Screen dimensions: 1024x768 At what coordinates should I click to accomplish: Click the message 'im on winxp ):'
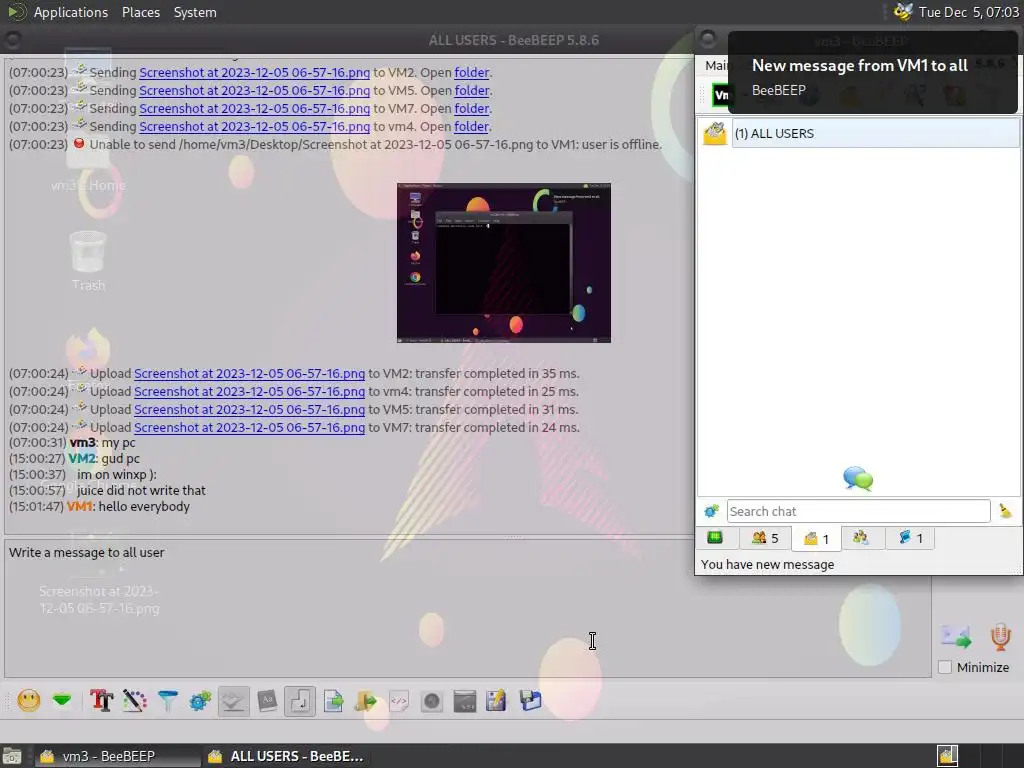pyautogui.click(x=117, y=475)
